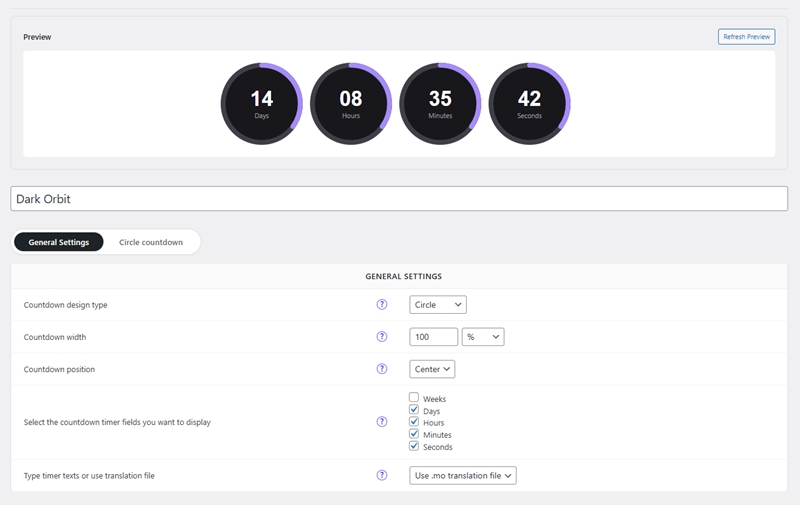Enable the Weeks checkbox
Screen dimensions: 800x505
pyautogui.click(x=414, y=398)
